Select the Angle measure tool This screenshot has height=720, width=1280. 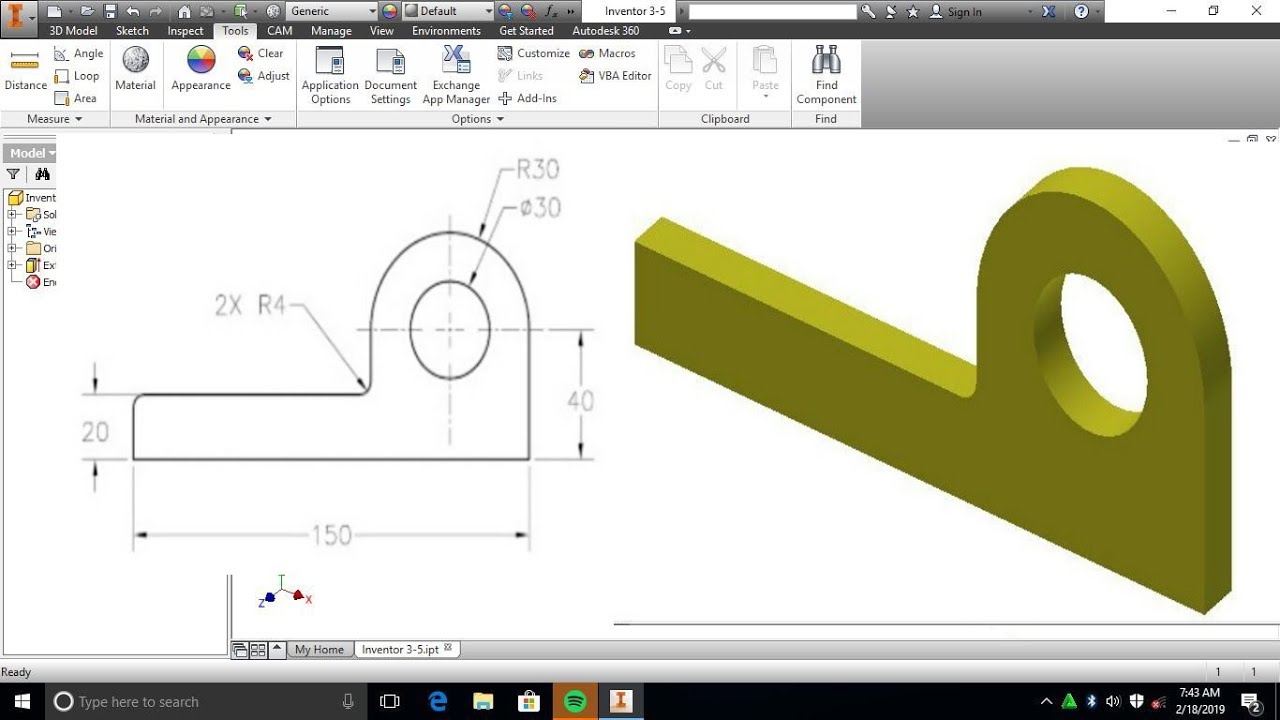79,54
